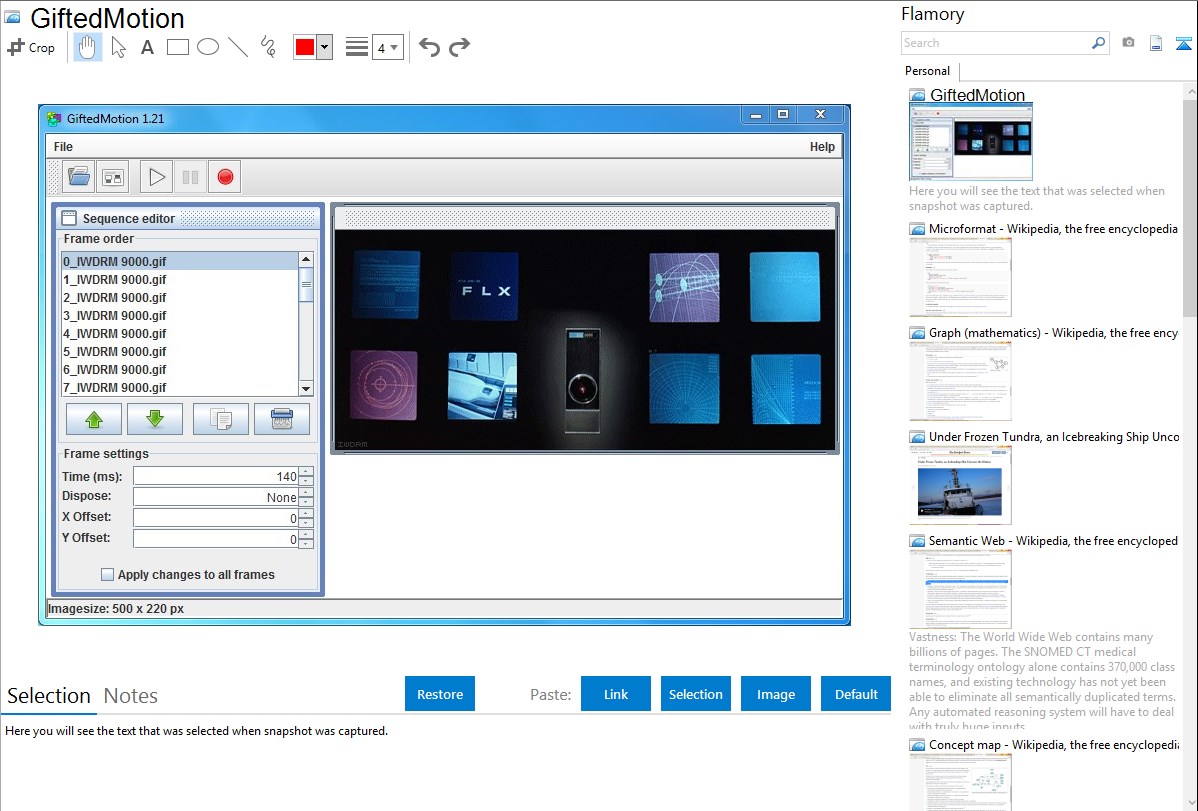The image size is (1198, 811).
Task: Click the X Offset value field
Action: [216, 517]
